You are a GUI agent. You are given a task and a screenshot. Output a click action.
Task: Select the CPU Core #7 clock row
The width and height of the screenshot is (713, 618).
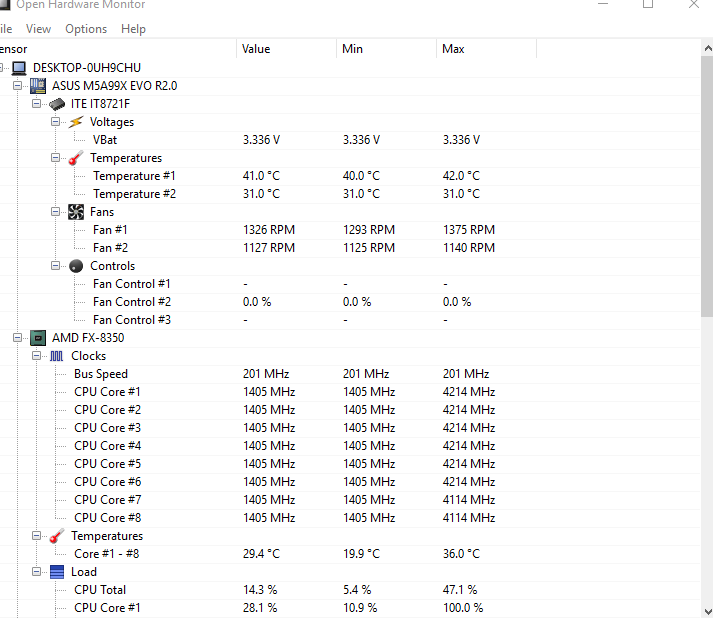tap(350, 500)
